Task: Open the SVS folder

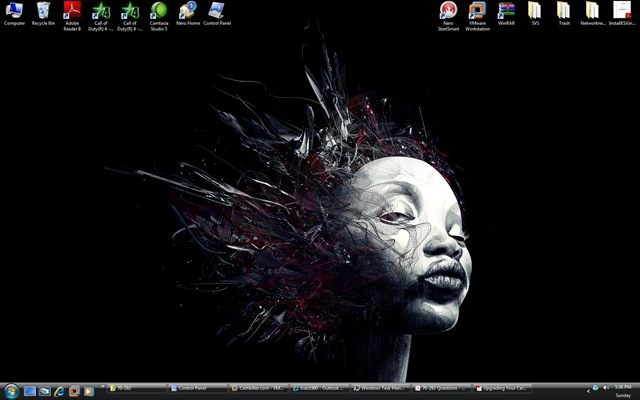Action: (535, 13)
